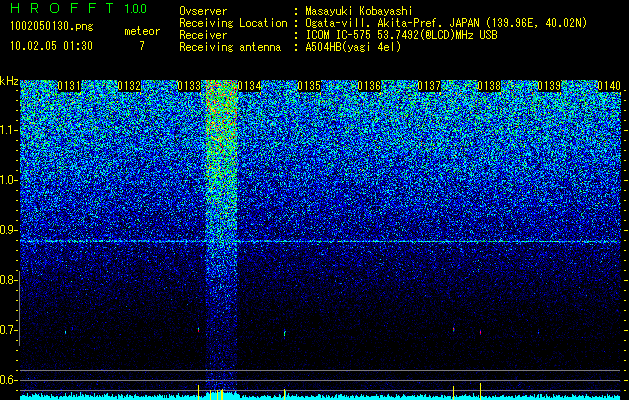629x400 pixels.
Task: Click the cyan meteor echo between 0134 and 0135
Action: tap(284, 333)
